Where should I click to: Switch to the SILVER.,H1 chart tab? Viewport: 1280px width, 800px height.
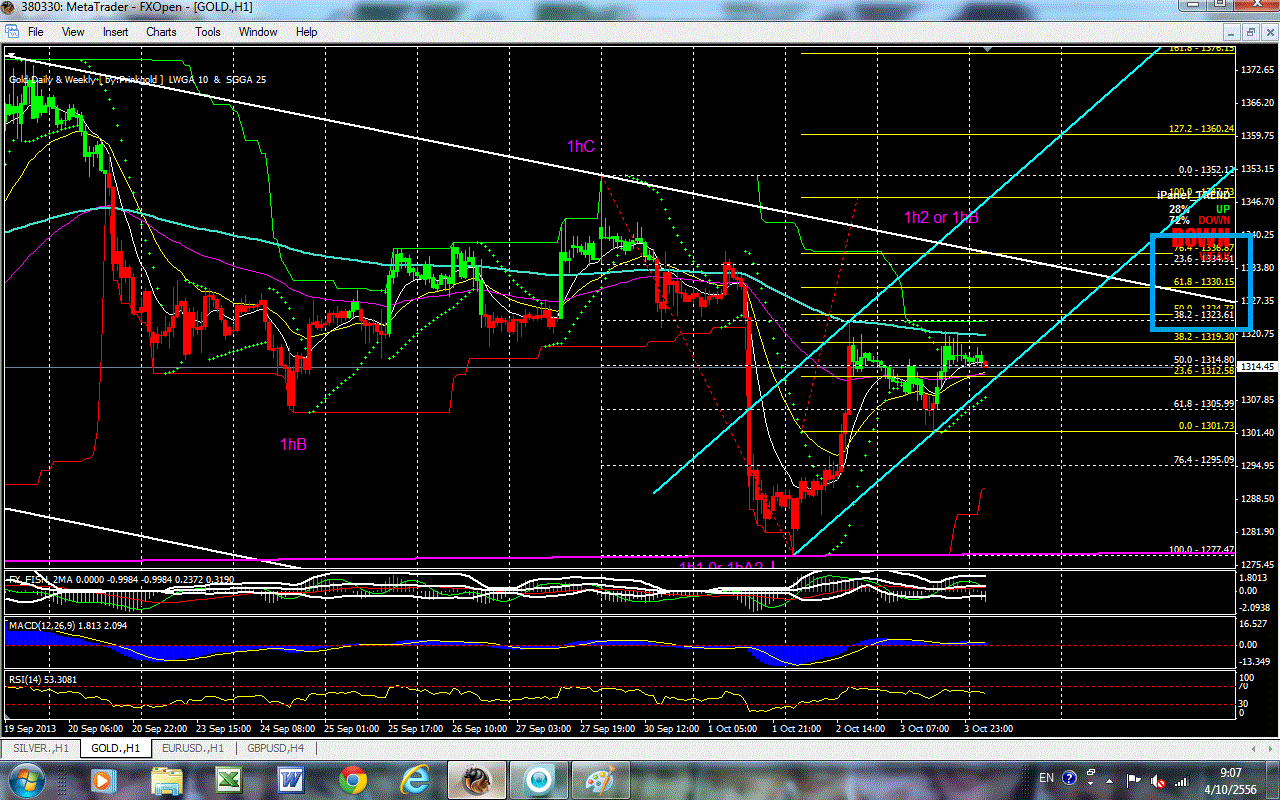(38, 748)
